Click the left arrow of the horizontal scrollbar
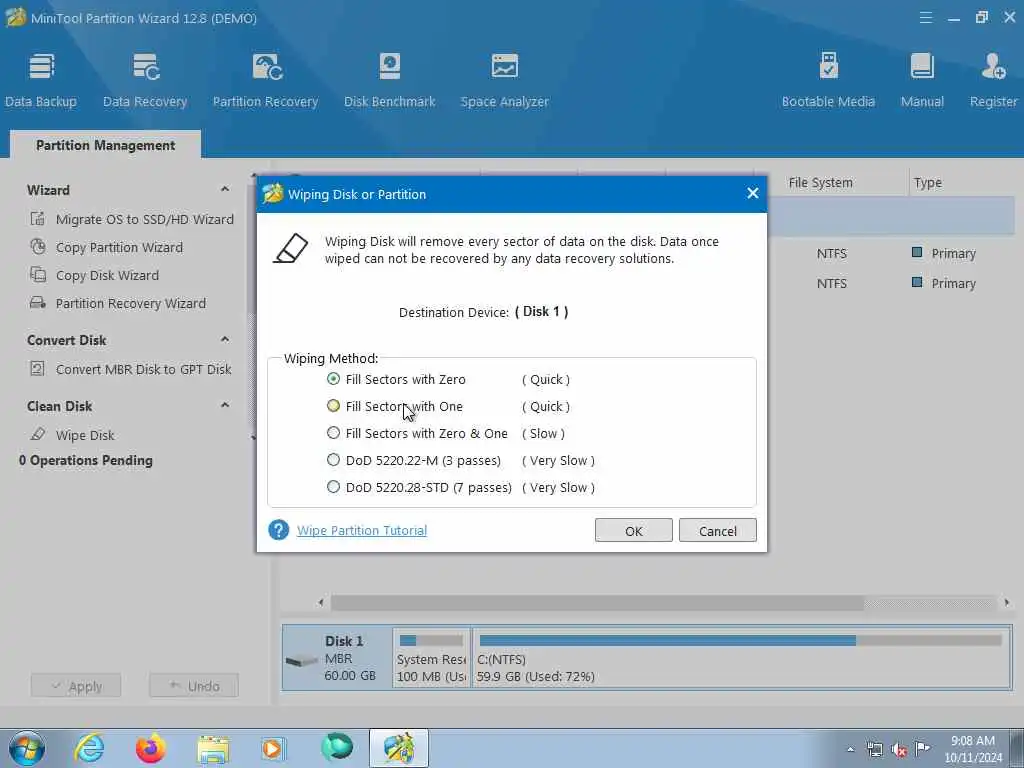The image size is (1024, 768). point(321,602)
